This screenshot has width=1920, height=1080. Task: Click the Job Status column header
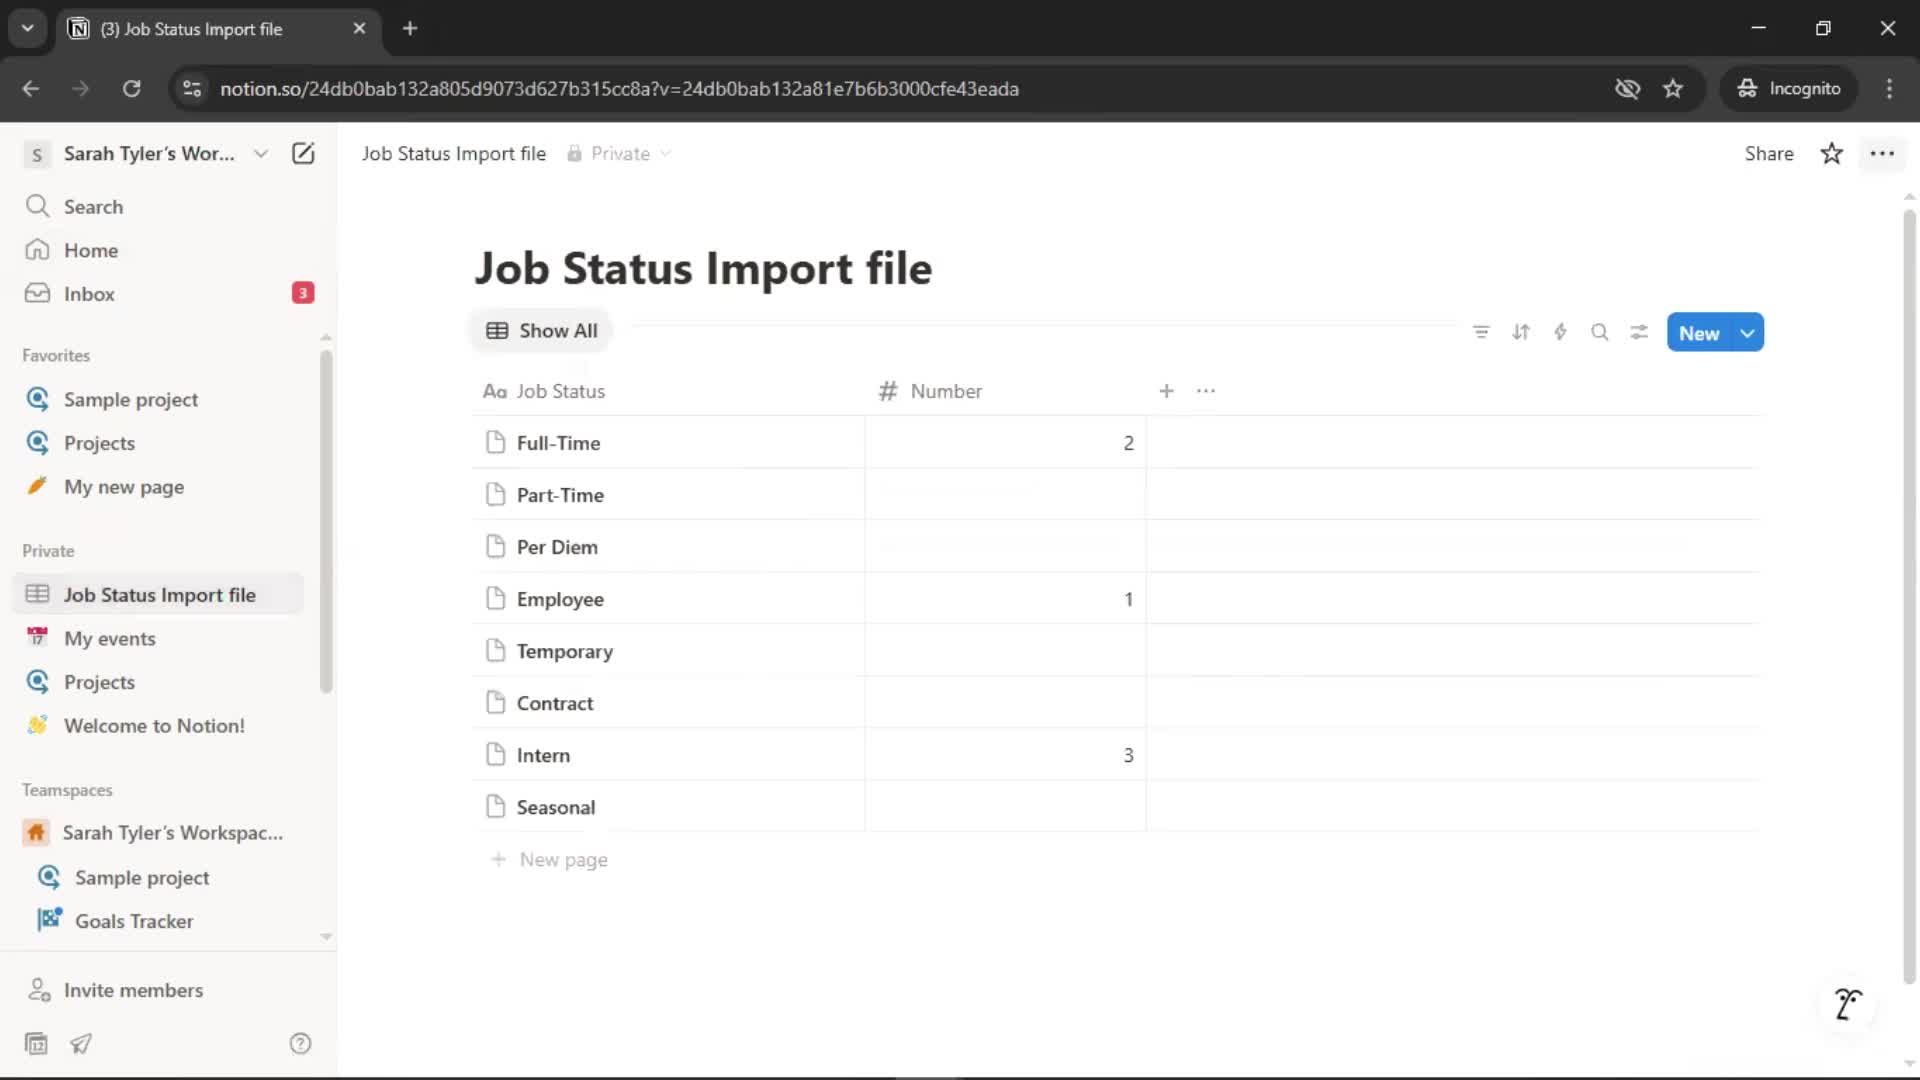pyautogui.click(x=668, y=391)
